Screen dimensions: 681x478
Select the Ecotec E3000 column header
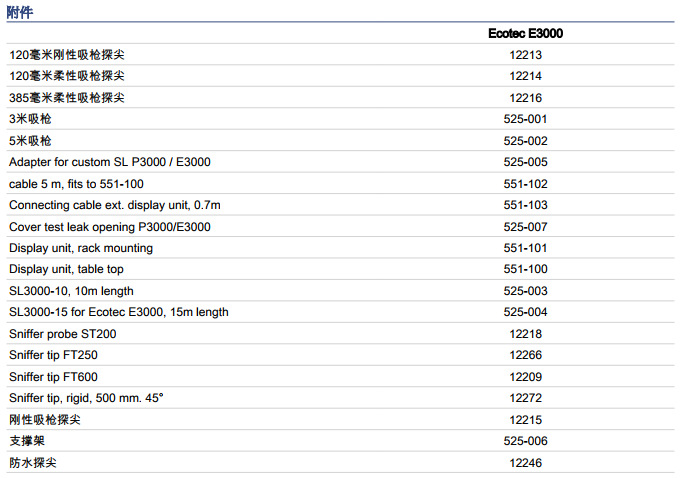525,34
